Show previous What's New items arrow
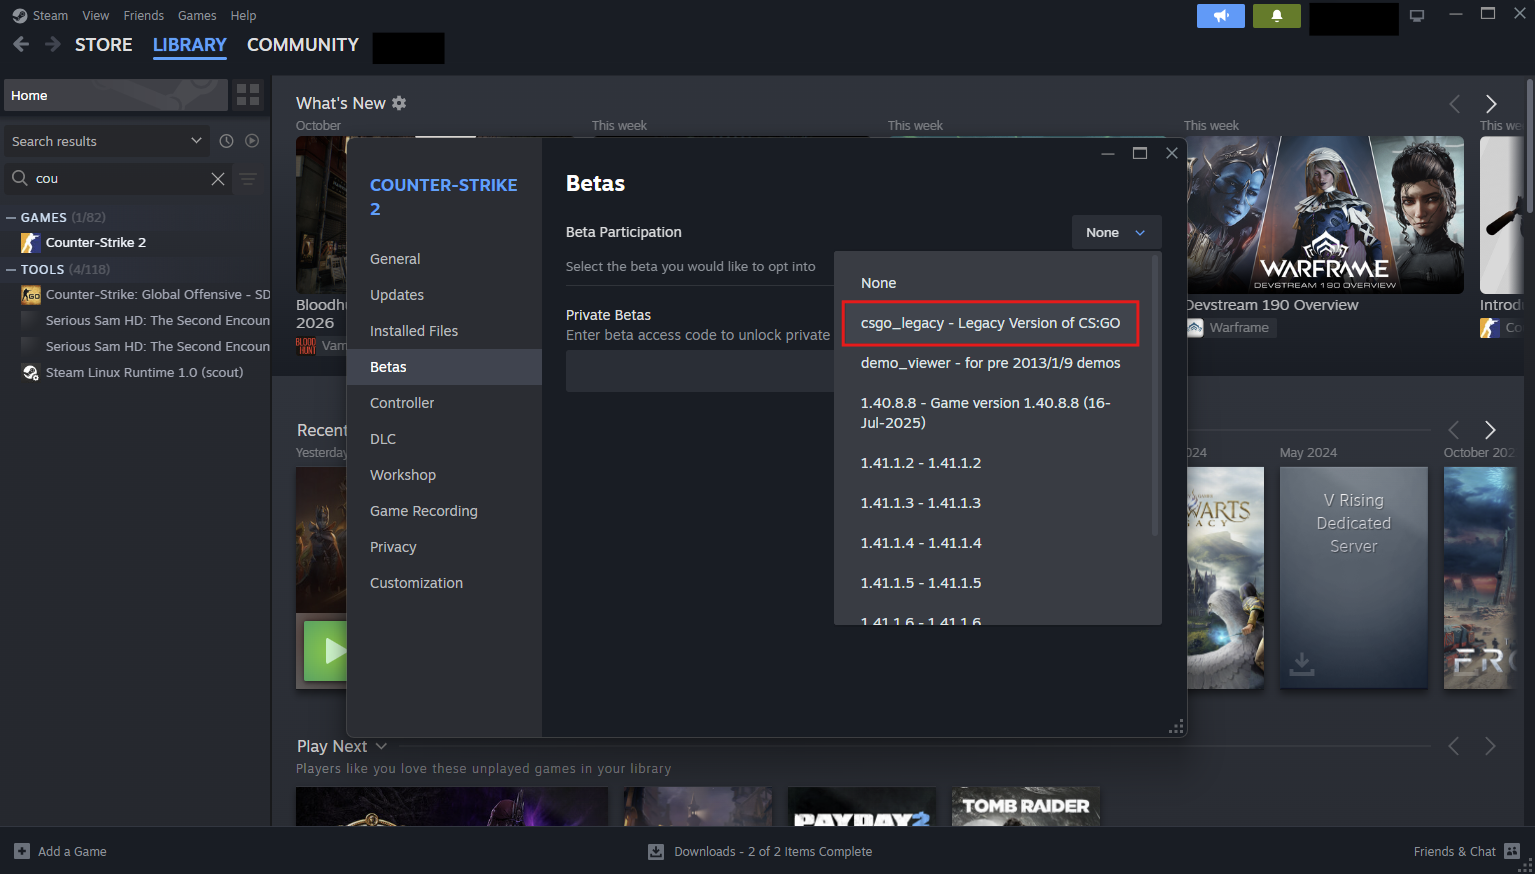 [1455, 104]
